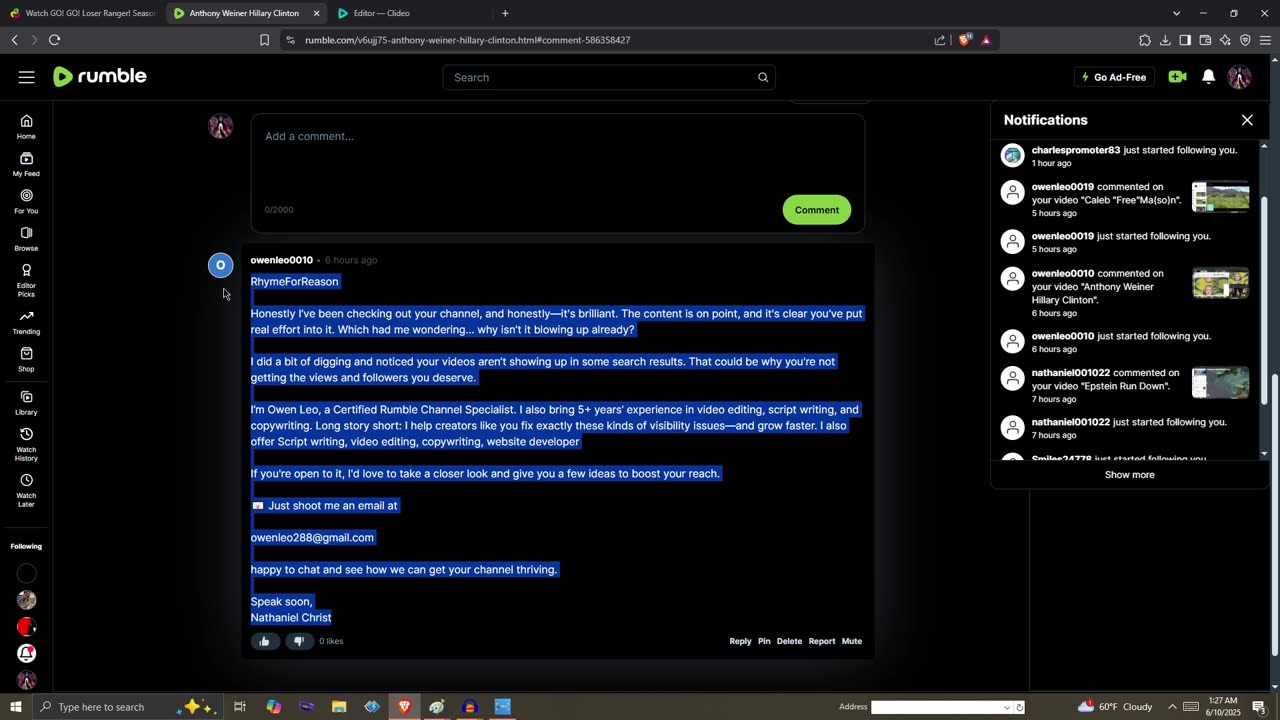Close the Notifications panel

[x=1247, y=120]
